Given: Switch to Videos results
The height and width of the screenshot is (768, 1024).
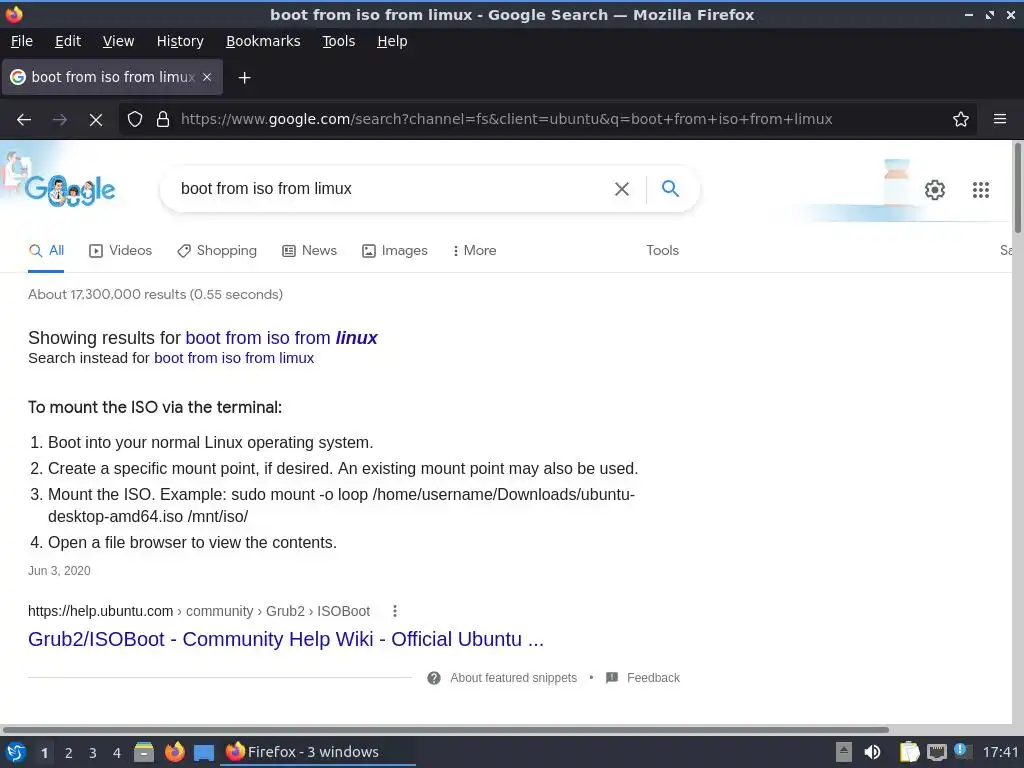Looking at the screenshot, I should (x=120, y=251).
